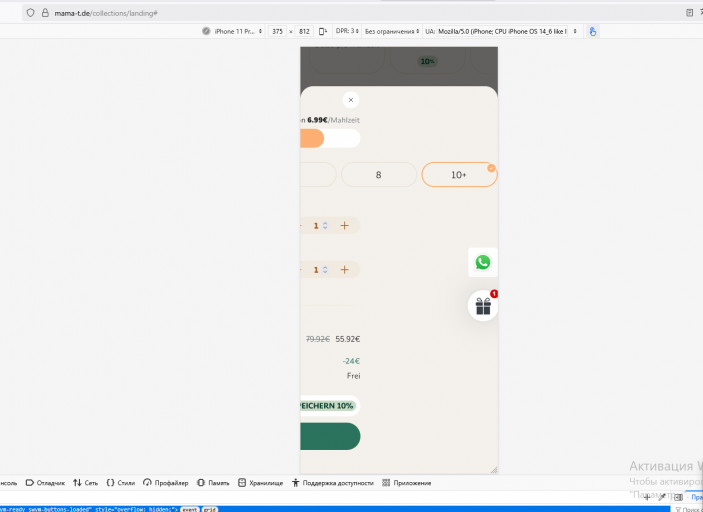The image size is (703, 512).
Task: Toggle the orange subscription switch
Action: [330, 138]
